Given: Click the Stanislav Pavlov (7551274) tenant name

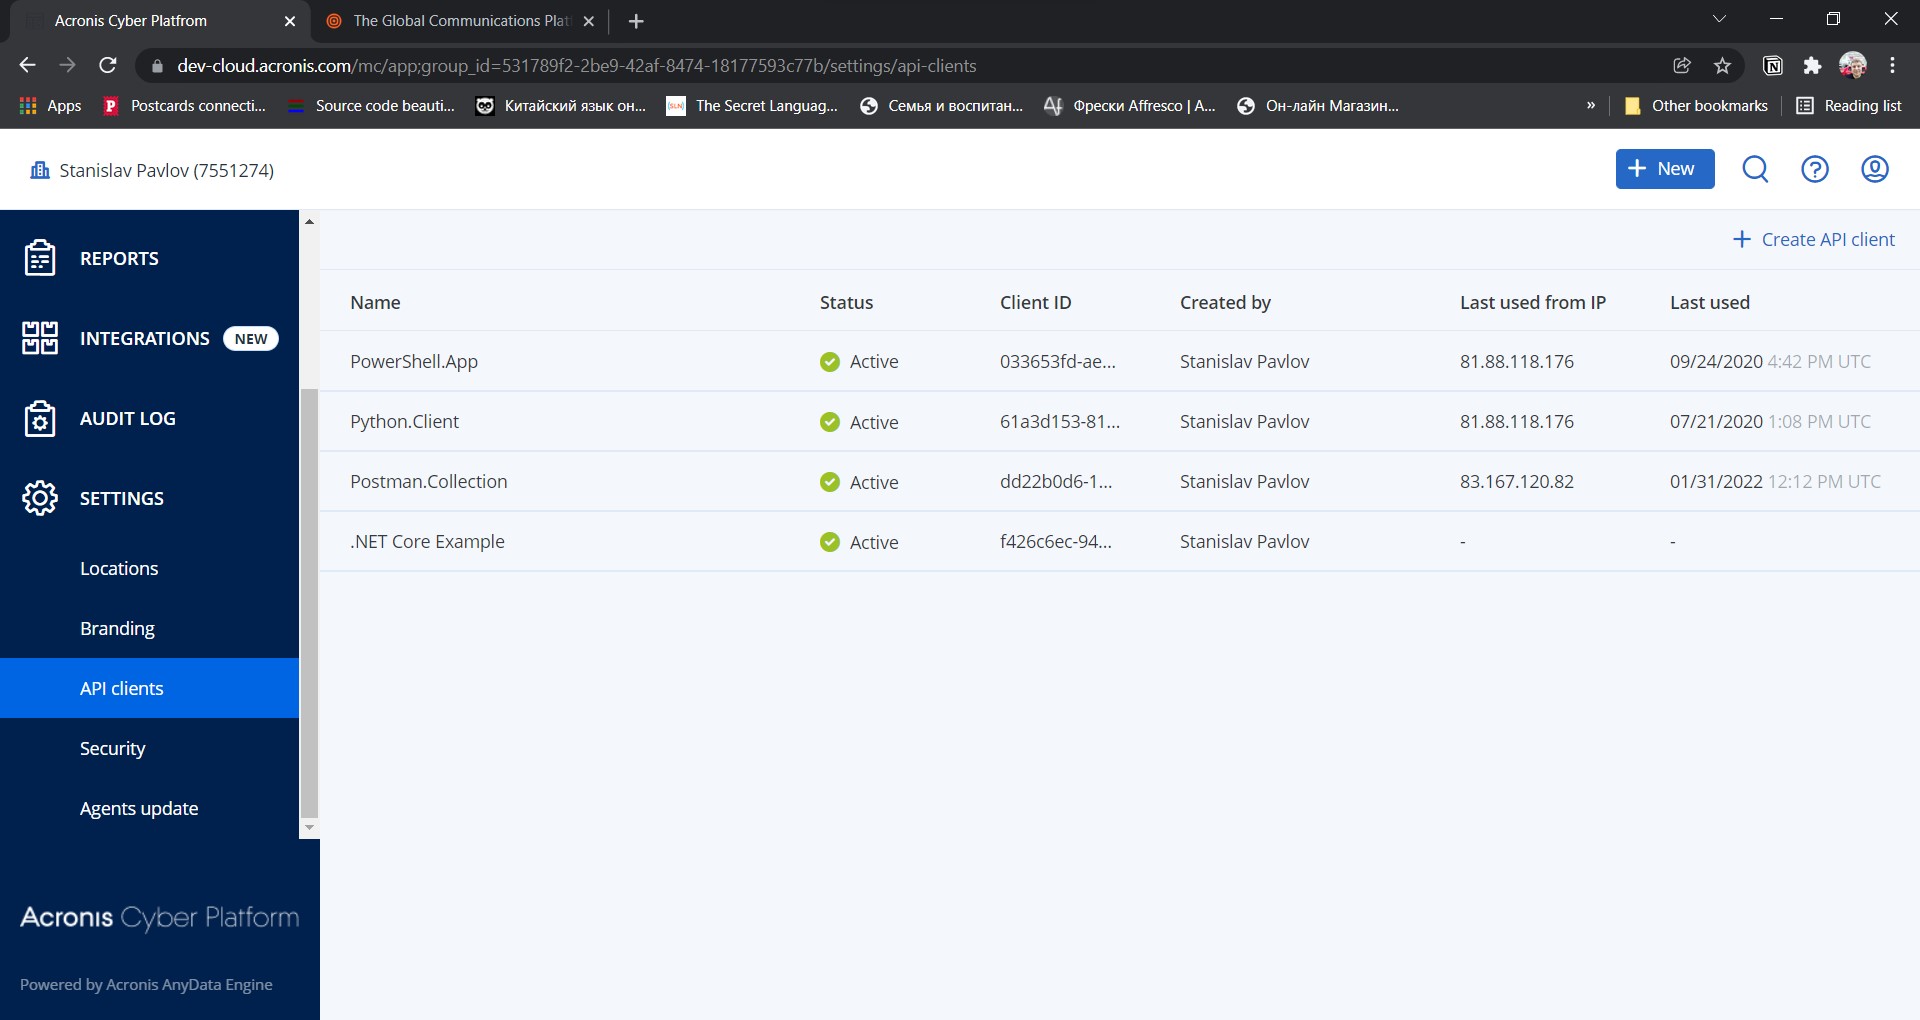Looking at the screenshot, I should (x=167, y=170).
